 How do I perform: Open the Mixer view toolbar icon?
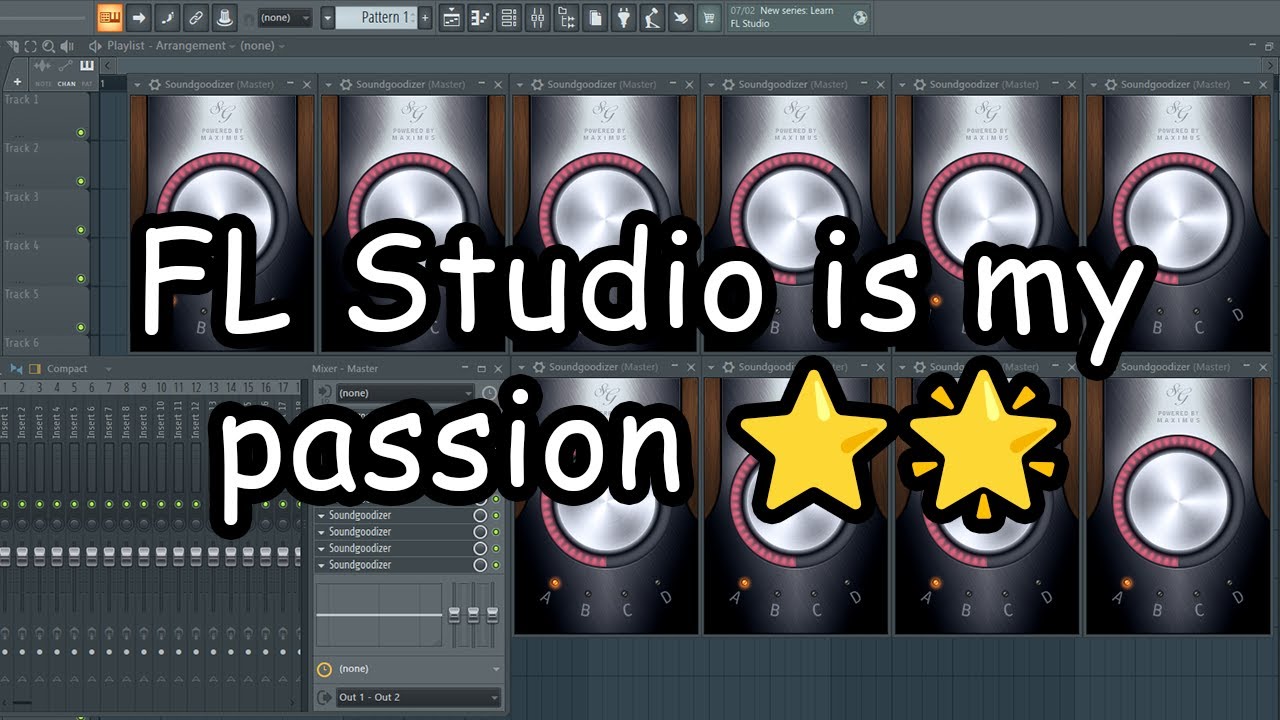(x=538, y=17)
